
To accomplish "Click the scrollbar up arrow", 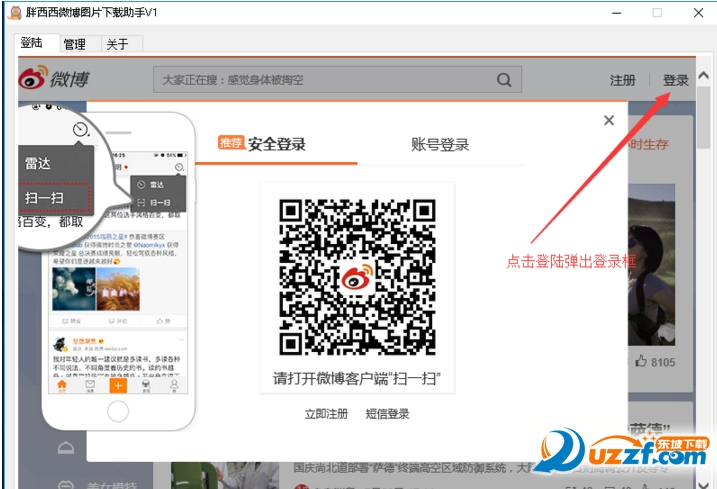I will click(x=704, y=75).
